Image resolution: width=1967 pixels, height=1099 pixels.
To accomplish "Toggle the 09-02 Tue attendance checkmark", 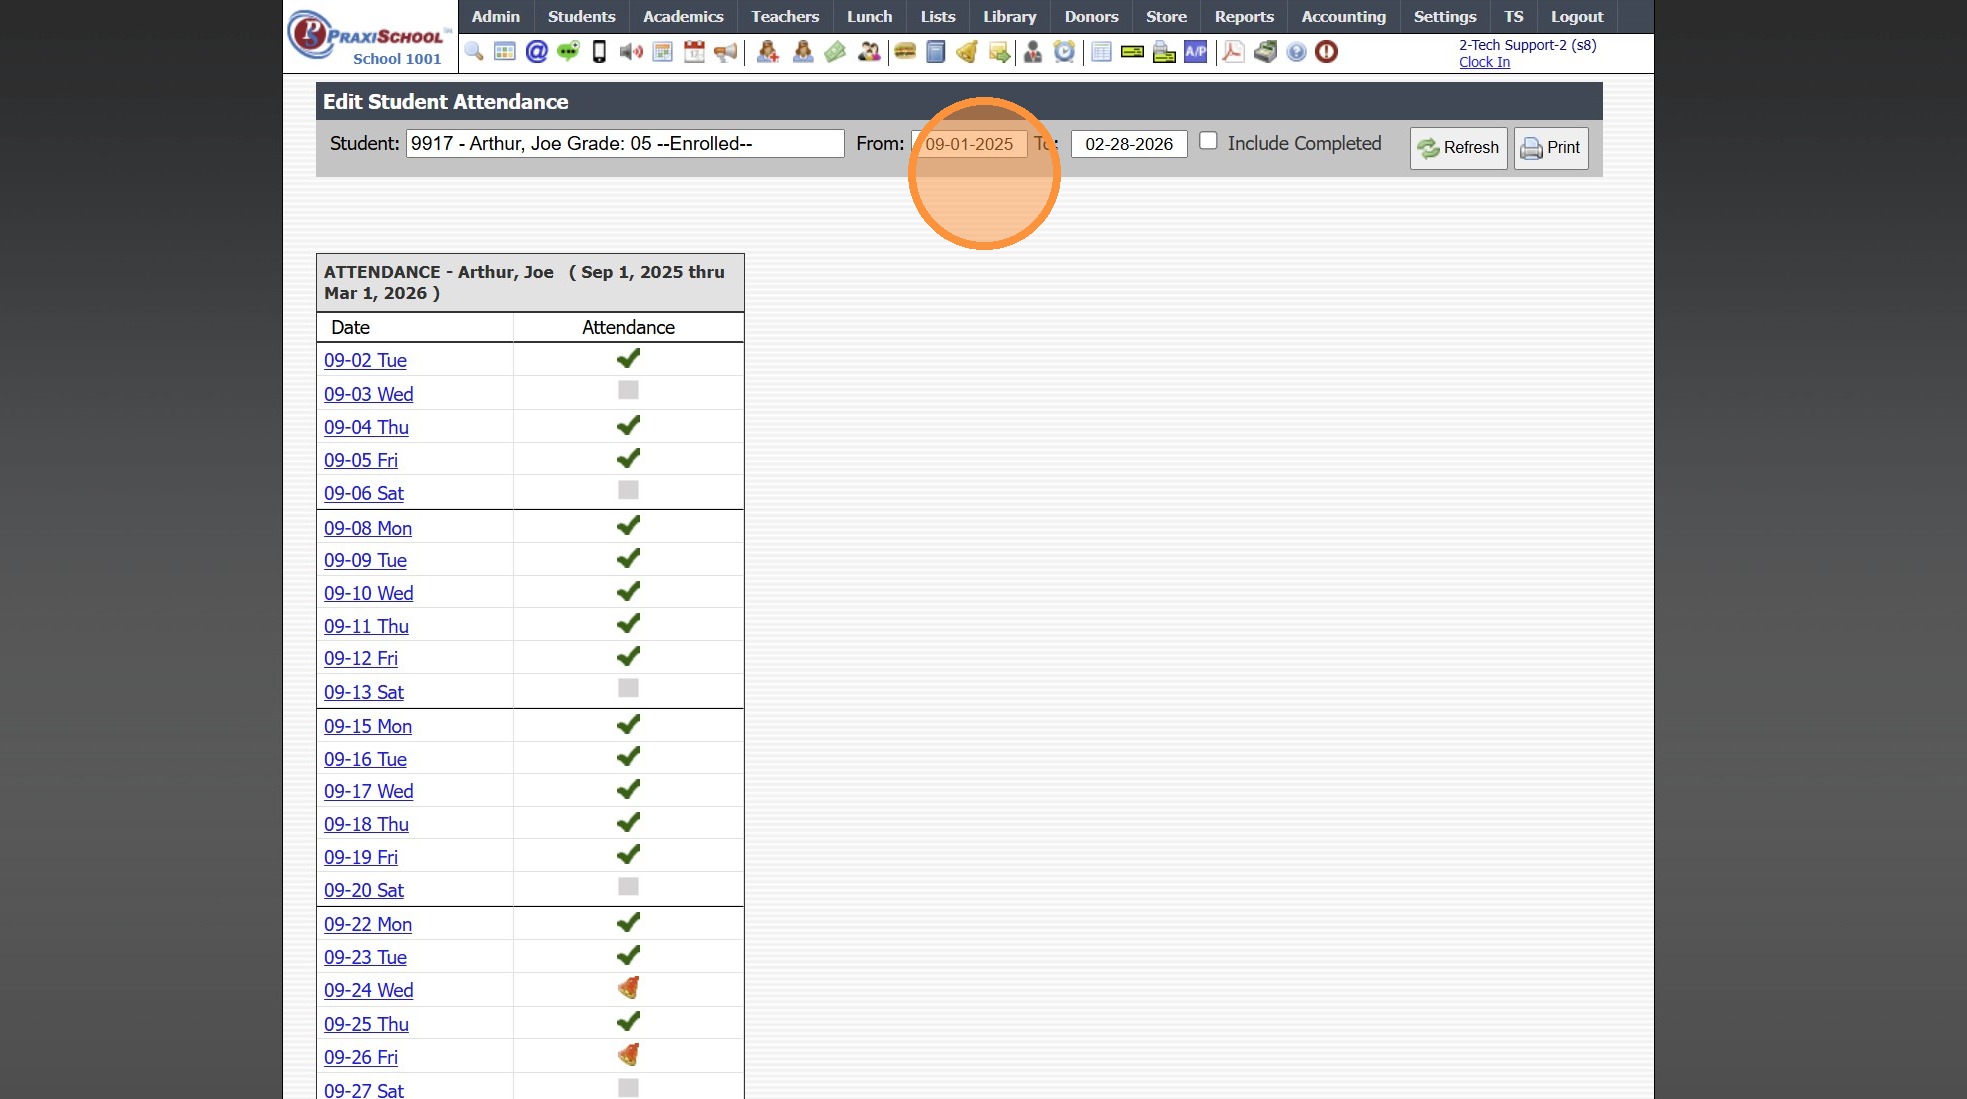I will tap(628, 358).
